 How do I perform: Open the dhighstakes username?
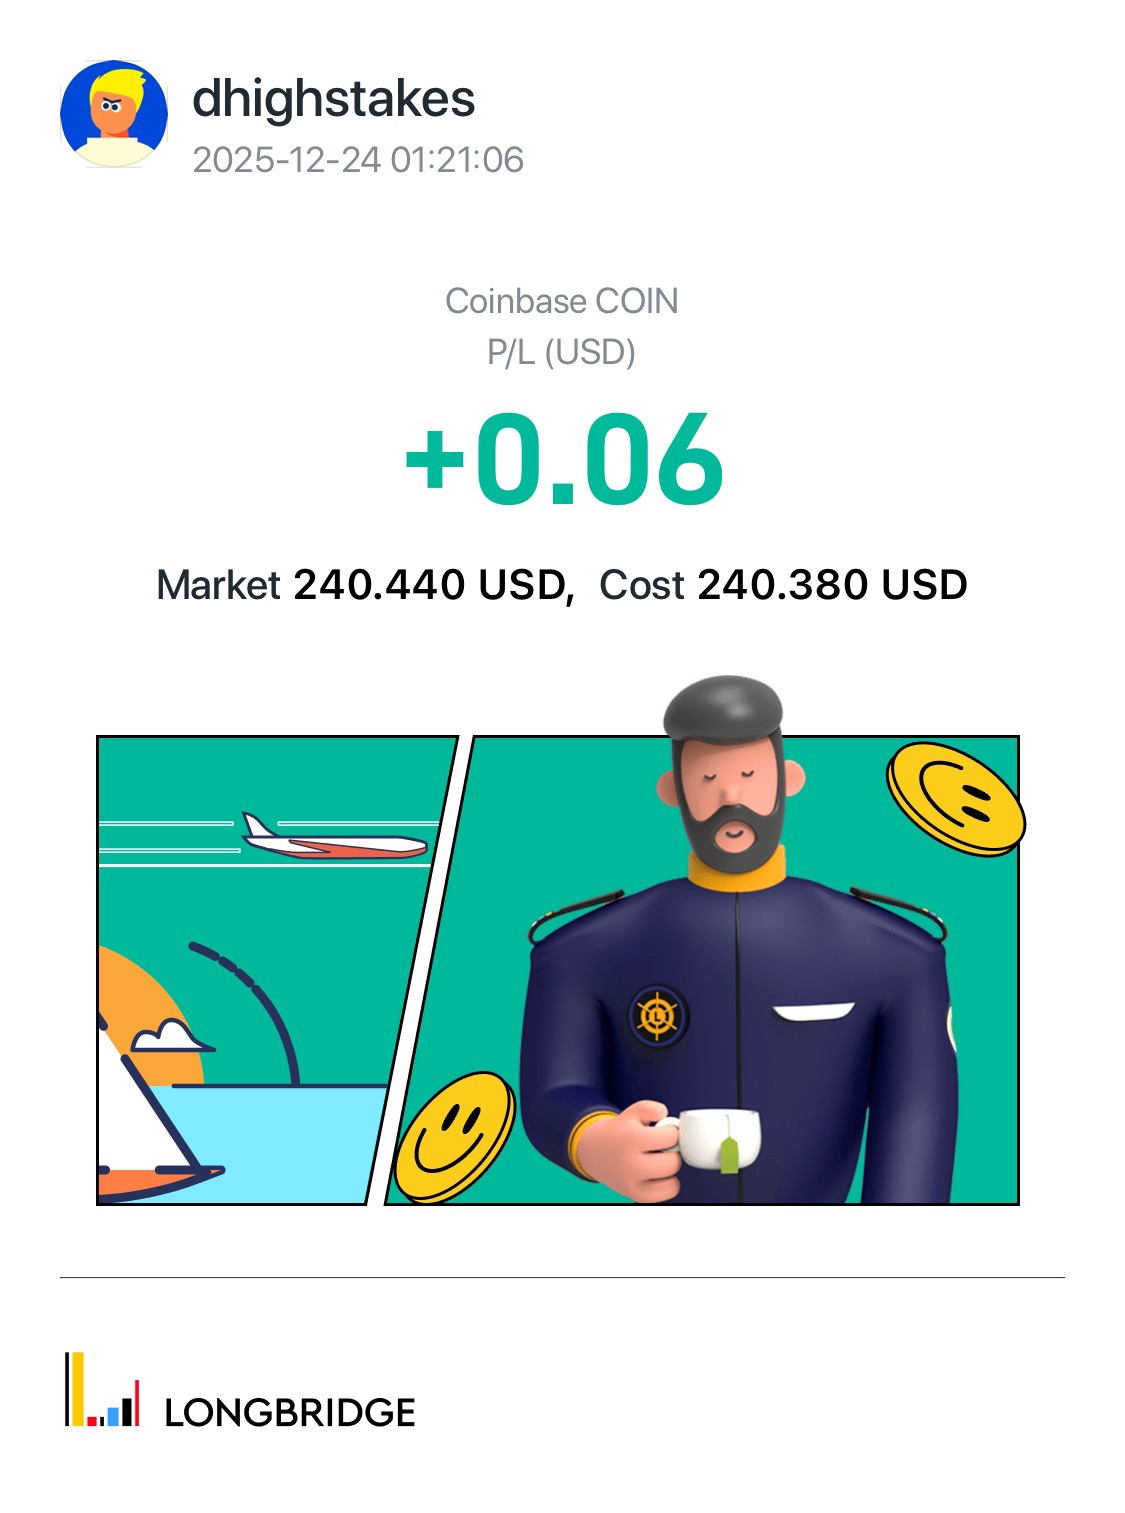[x=333, y=99]
